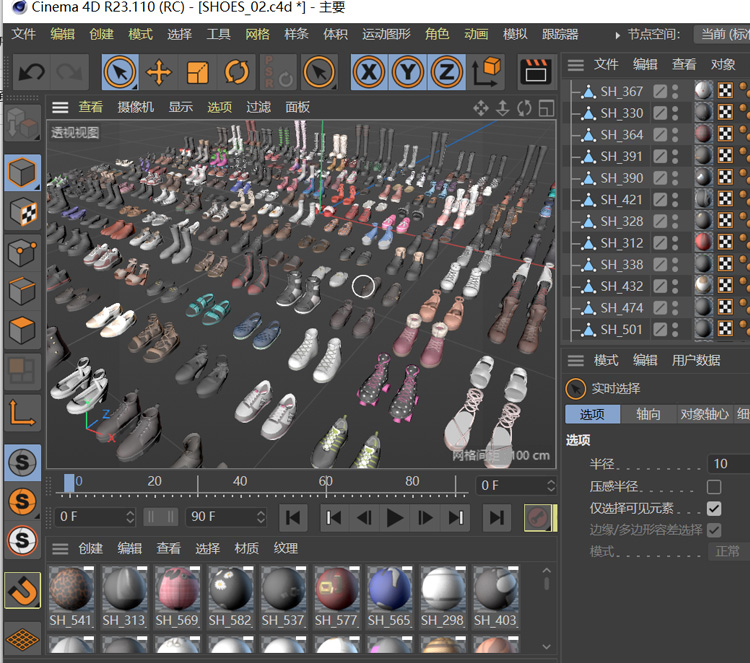Open the viewport 摄像机 menu

[135, 107]
